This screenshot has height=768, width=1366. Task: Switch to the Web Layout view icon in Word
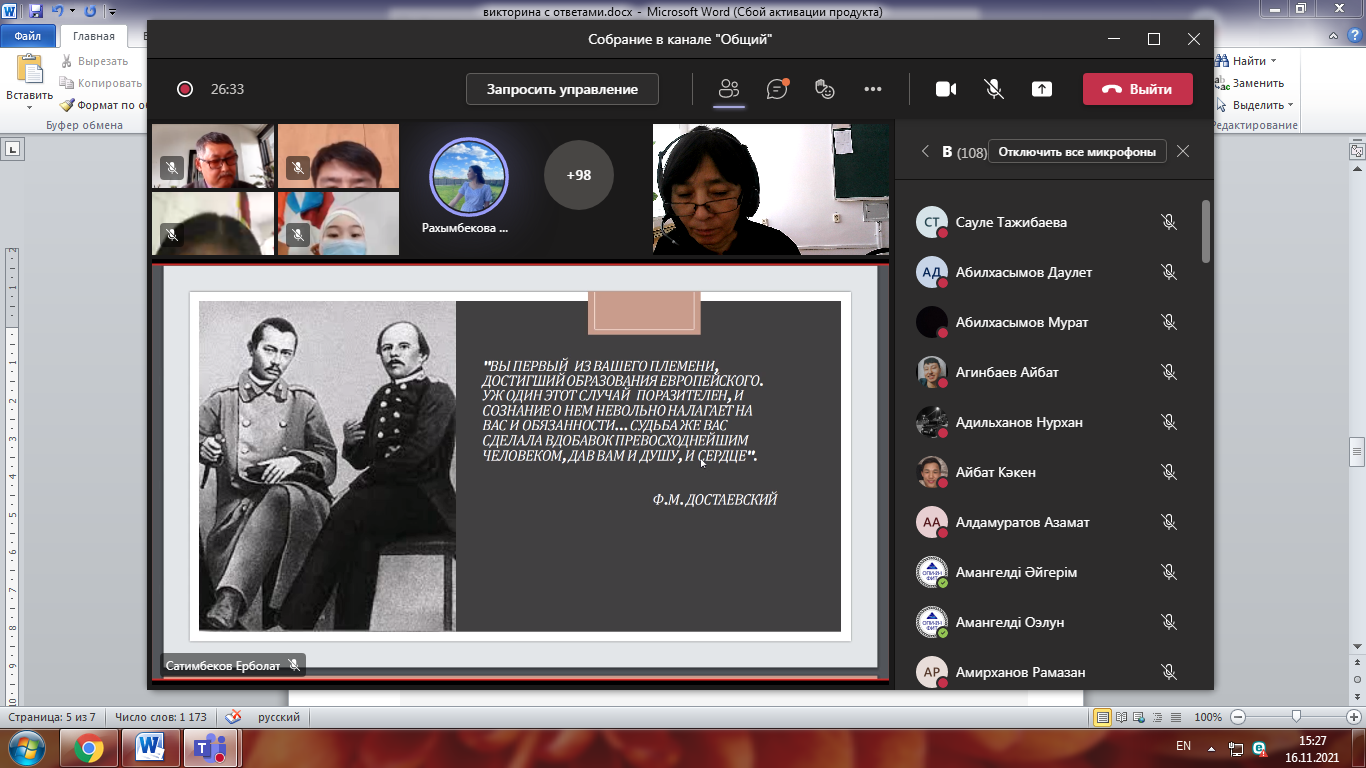click(x=1137, y=717)
